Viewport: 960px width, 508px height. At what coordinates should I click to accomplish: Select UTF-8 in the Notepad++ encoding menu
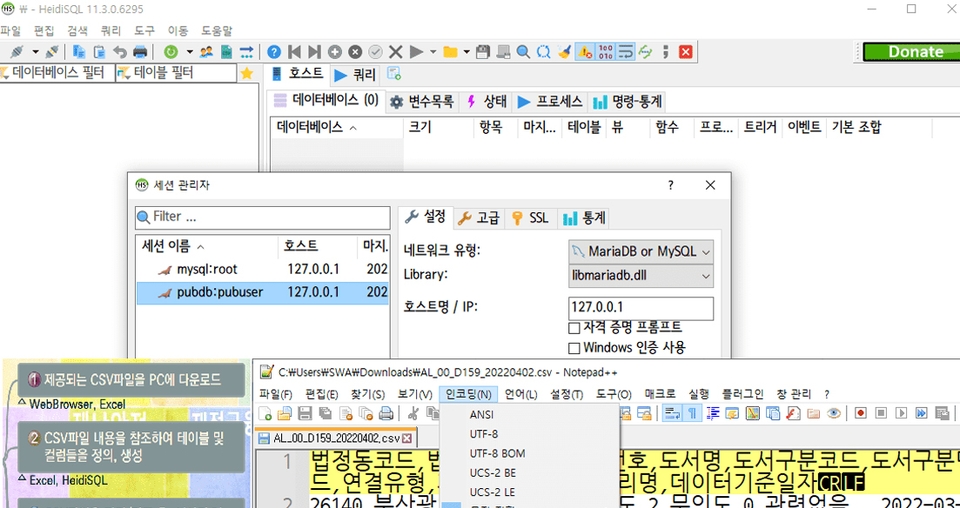point(484,434)
